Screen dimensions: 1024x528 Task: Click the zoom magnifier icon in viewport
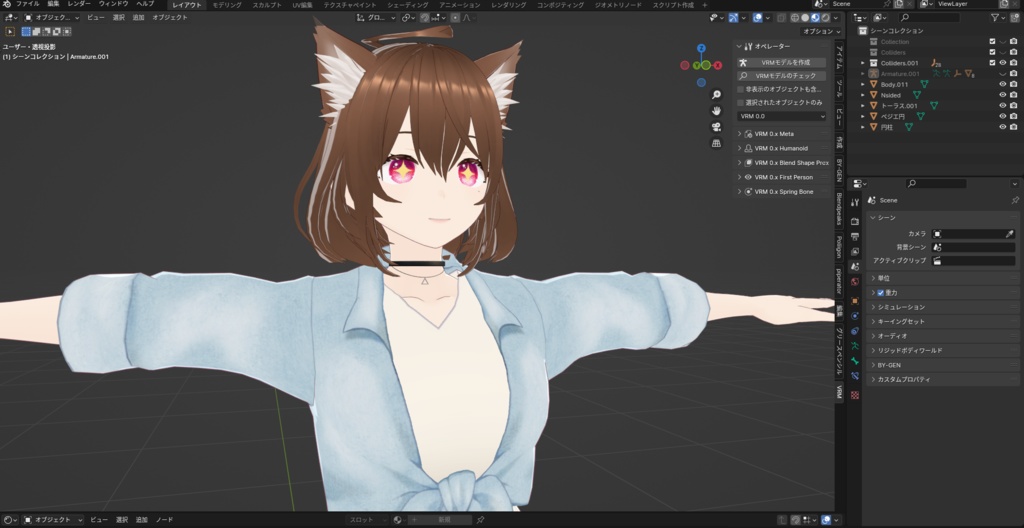pyautogui.click(x=716, y=95)
